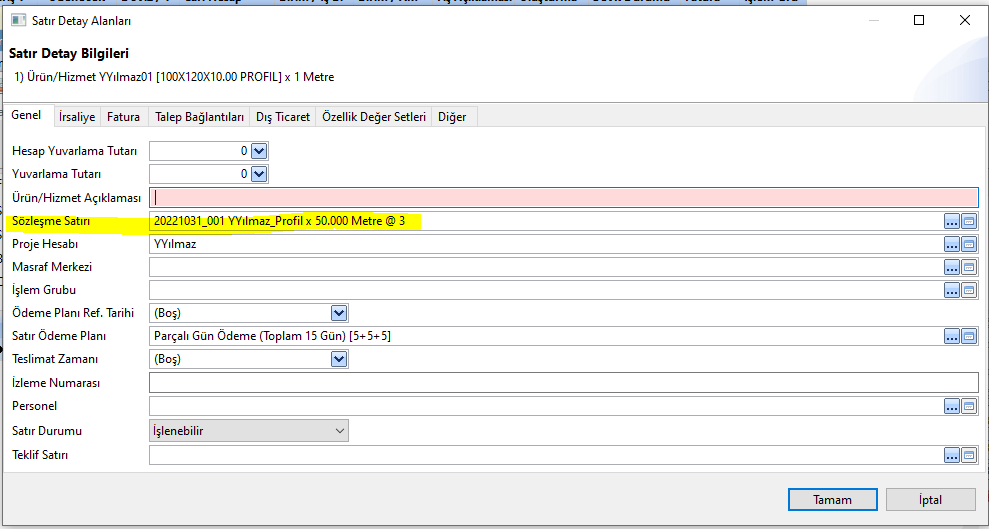Open the Teklif Satırı detail card icon

click(969, 455)
